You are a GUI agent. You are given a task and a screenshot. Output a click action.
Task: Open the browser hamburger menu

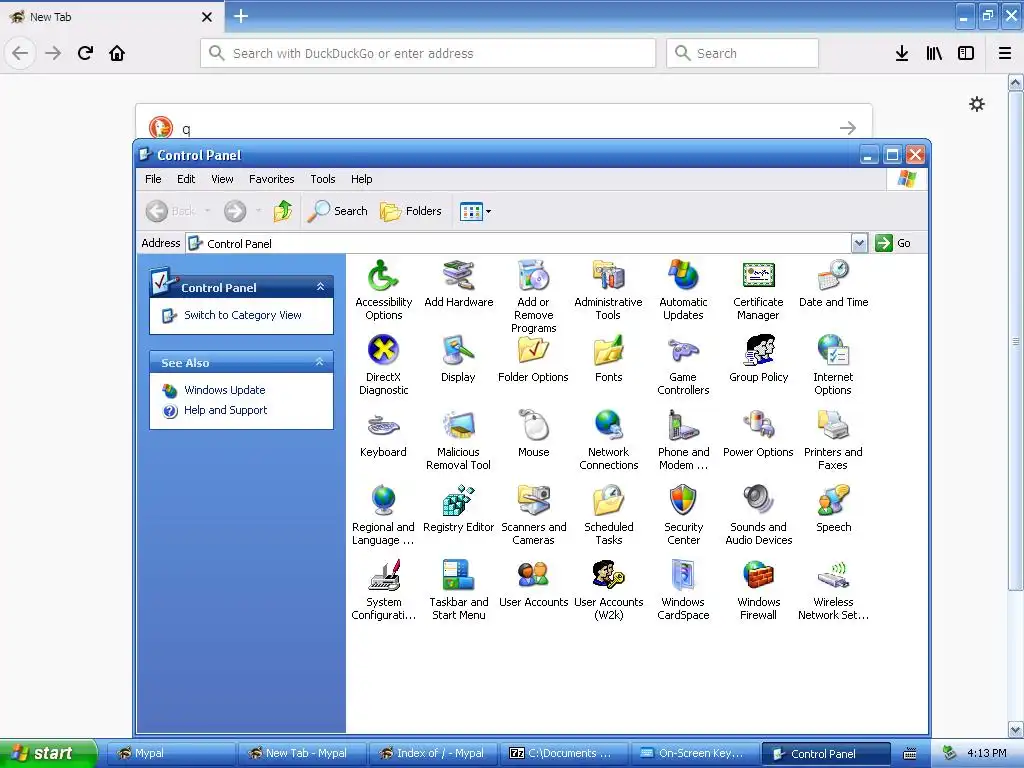tap(1005, 53)
